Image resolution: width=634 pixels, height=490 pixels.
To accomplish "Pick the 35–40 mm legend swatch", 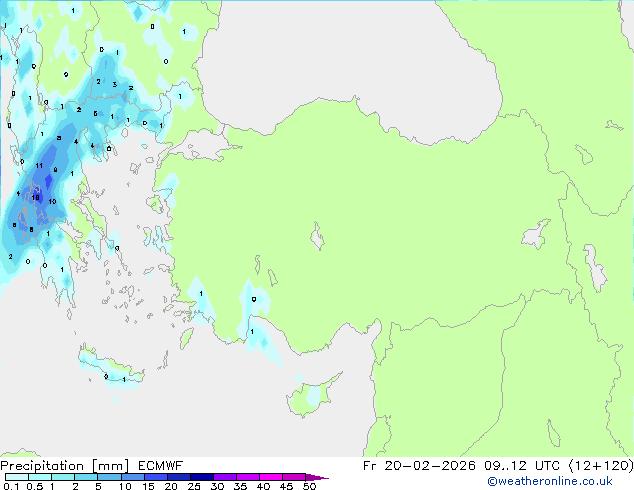I will (248, 477).
